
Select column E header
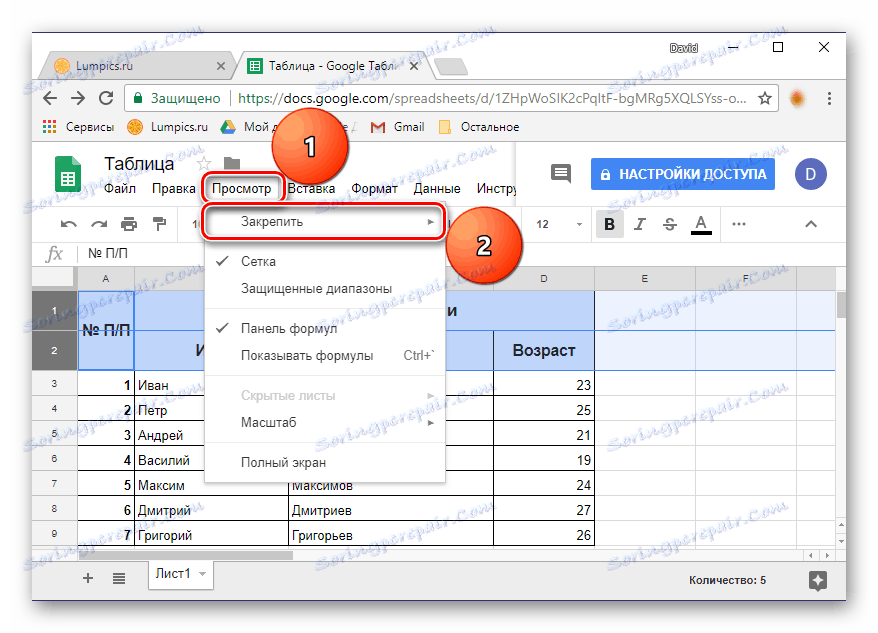tap(645, 278)
